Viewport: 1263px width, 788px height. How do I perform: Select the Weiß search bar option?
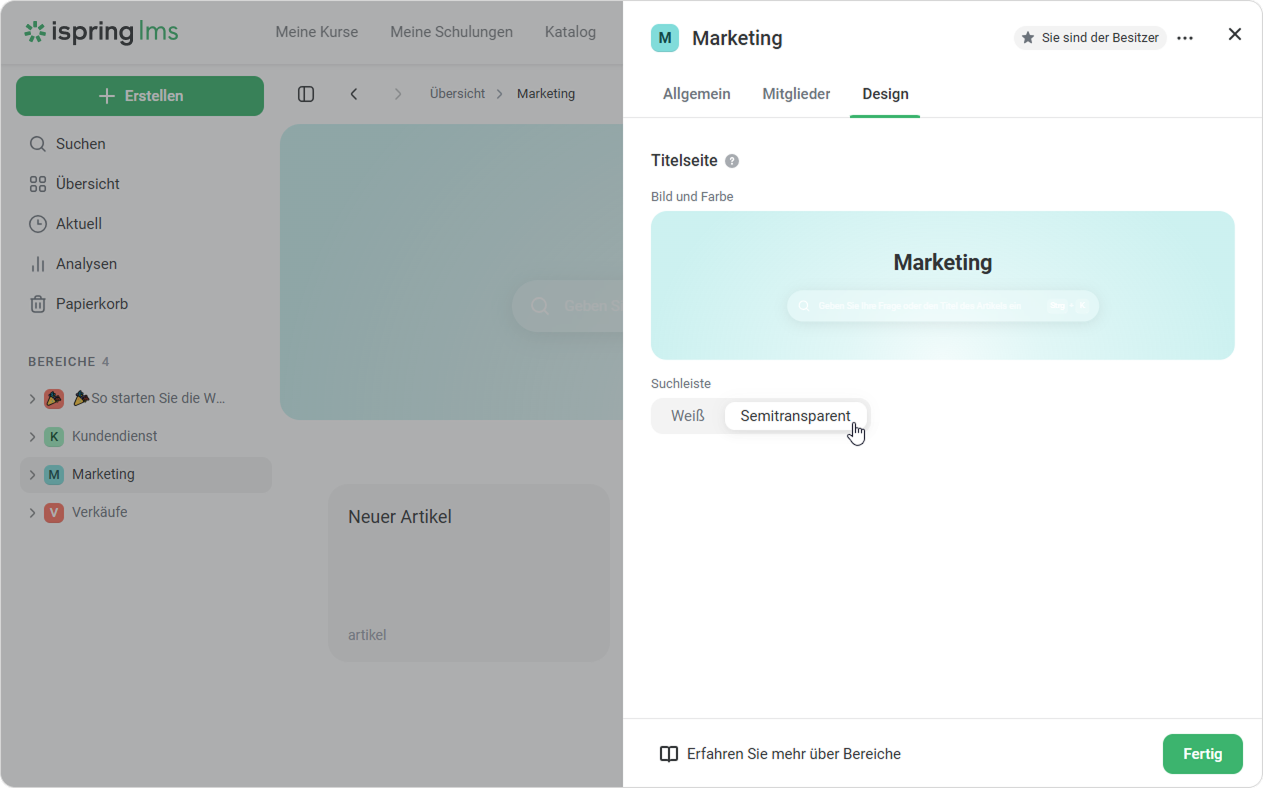[688, 416]
